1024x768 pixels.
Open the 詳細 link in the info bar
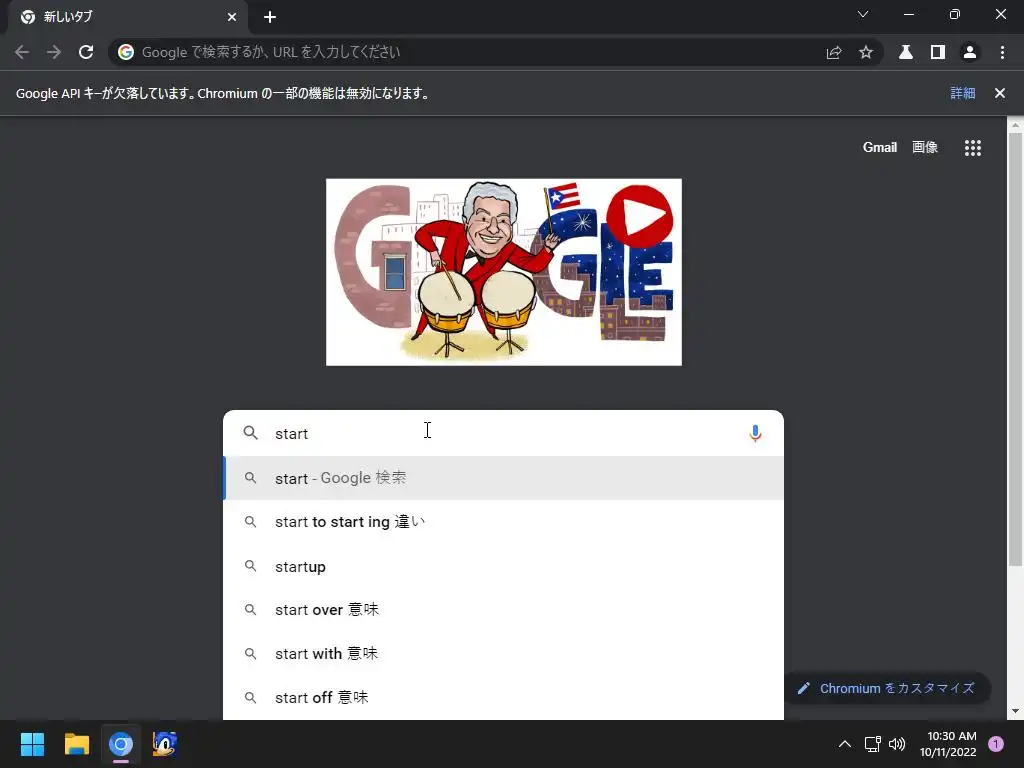coord(963,93)
